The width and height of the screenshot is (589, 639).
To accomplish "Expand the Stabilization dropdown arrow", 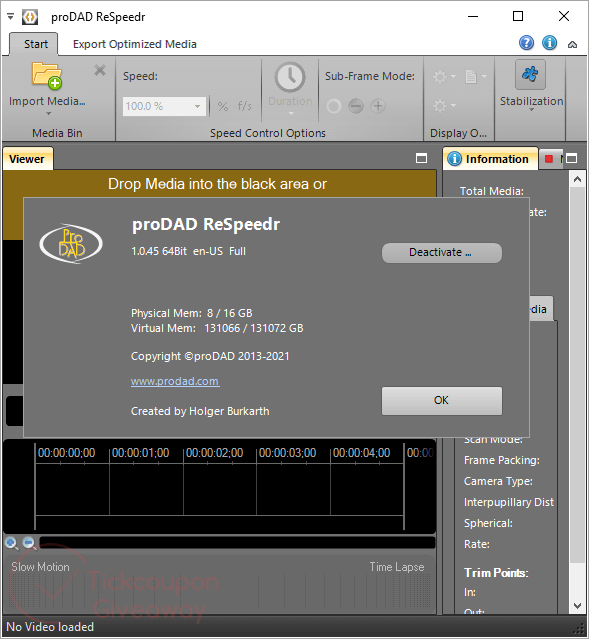I will coord(531,109).
